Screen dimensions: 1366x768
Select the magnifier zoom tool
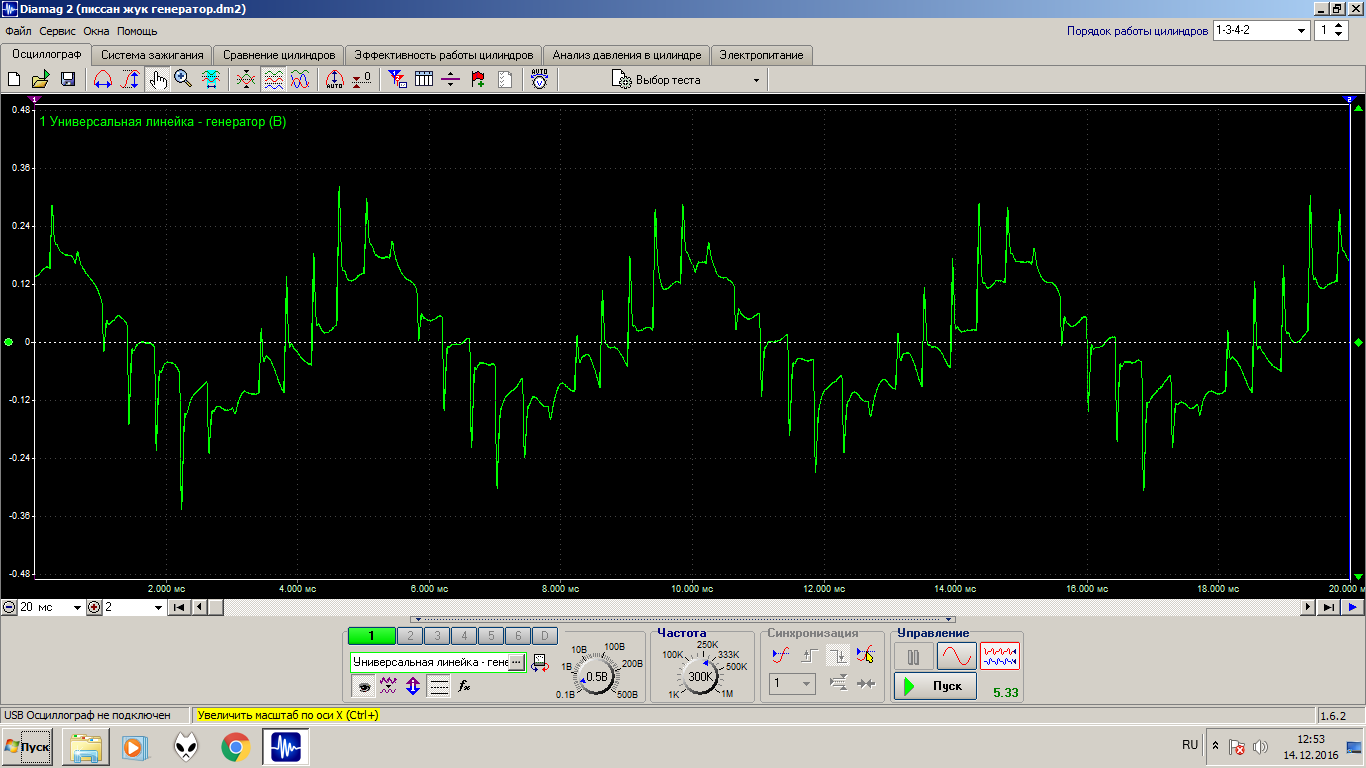[183, 79]
